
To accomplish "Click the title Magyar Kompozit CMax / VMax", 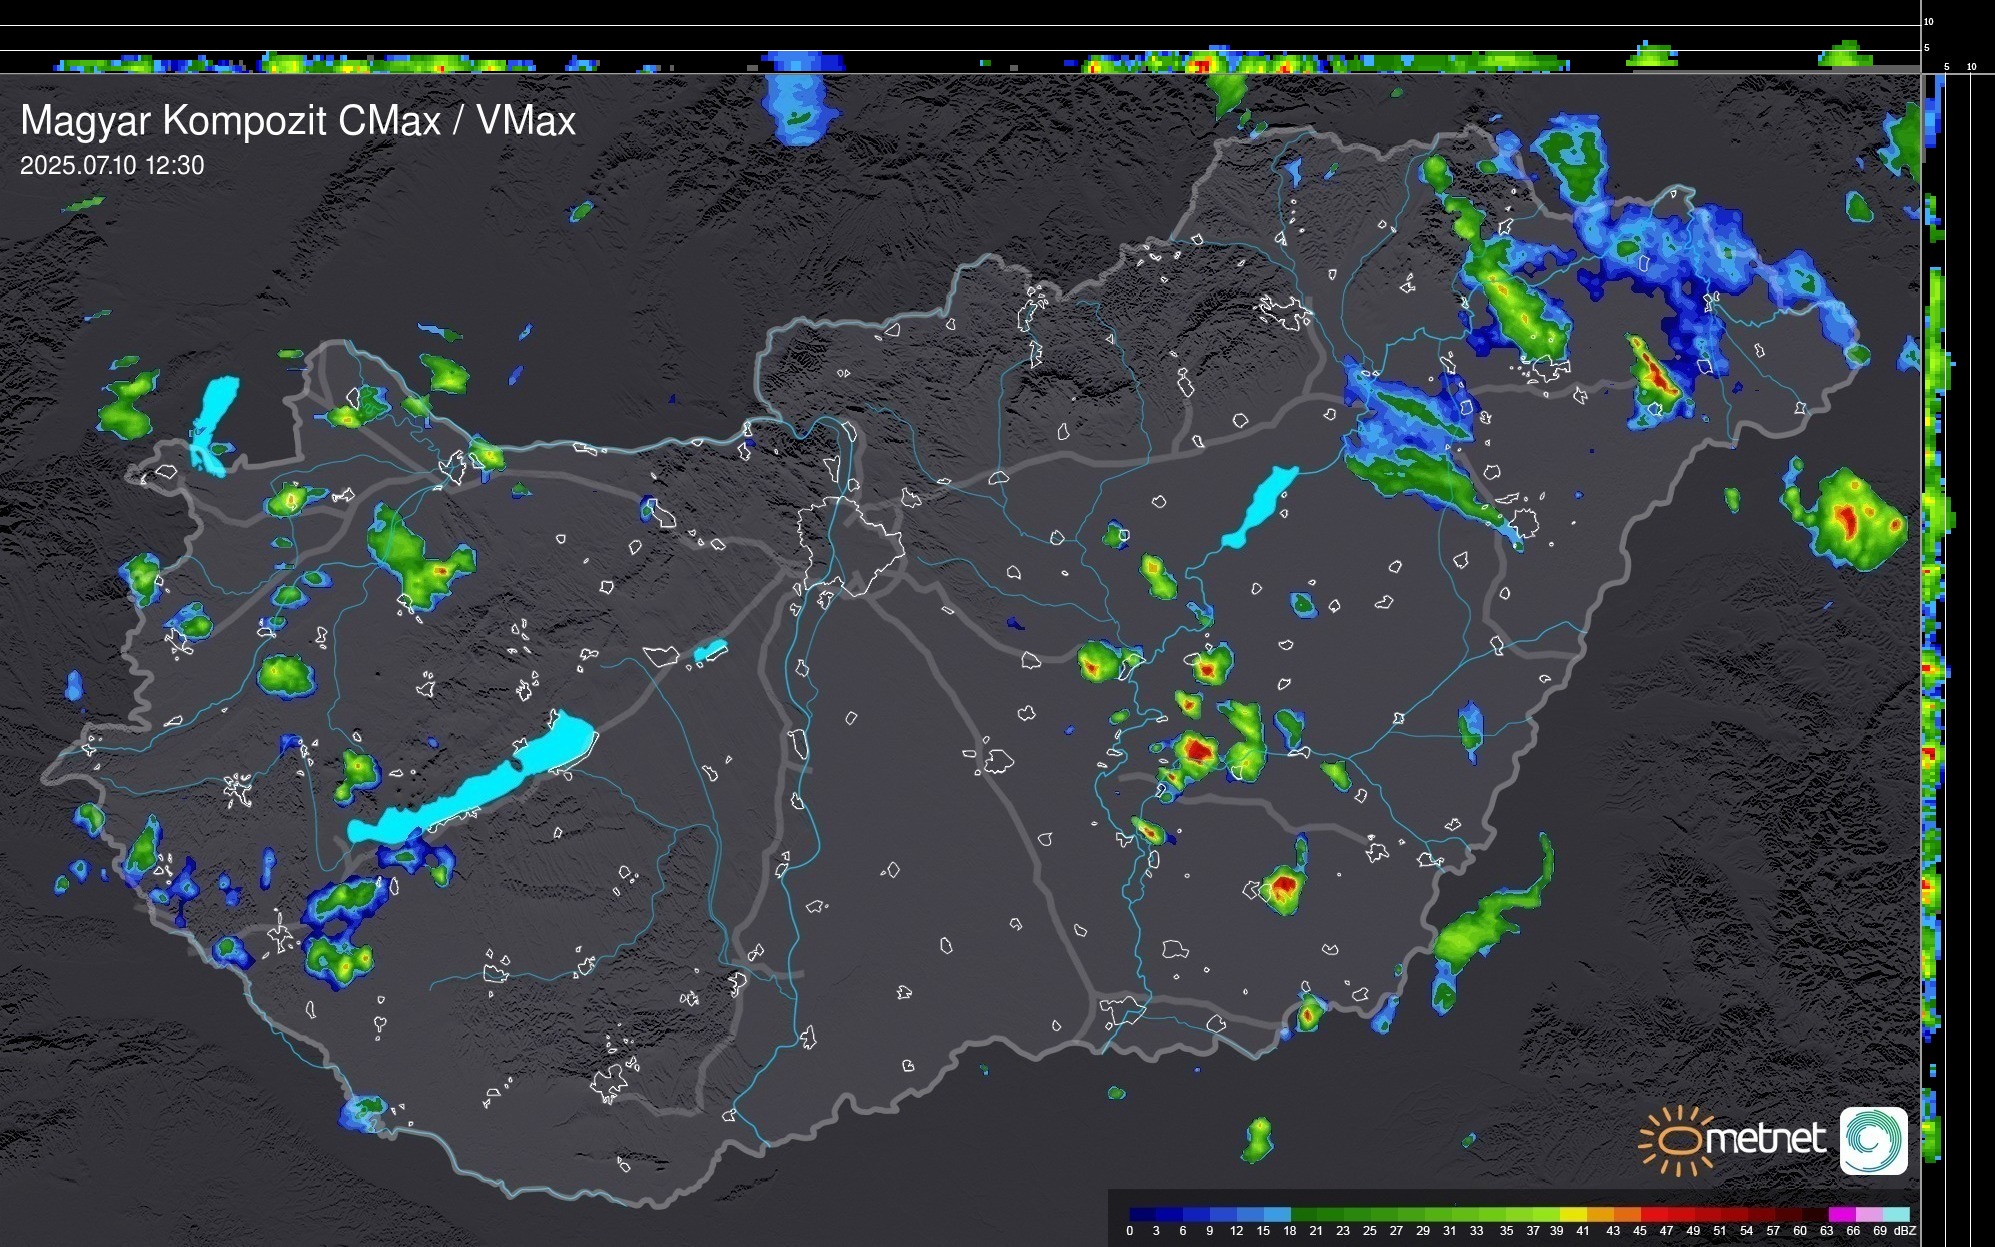I will tap(298, 121).
